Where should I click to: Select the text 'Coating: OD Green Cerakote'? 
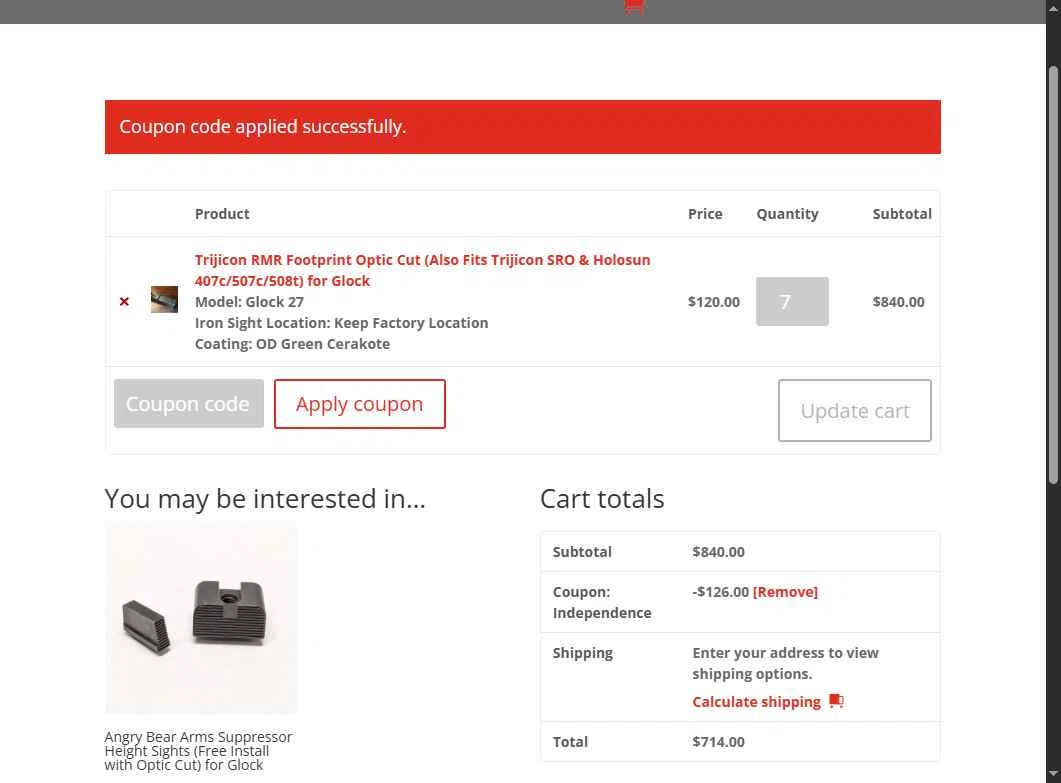click(292, 344)
